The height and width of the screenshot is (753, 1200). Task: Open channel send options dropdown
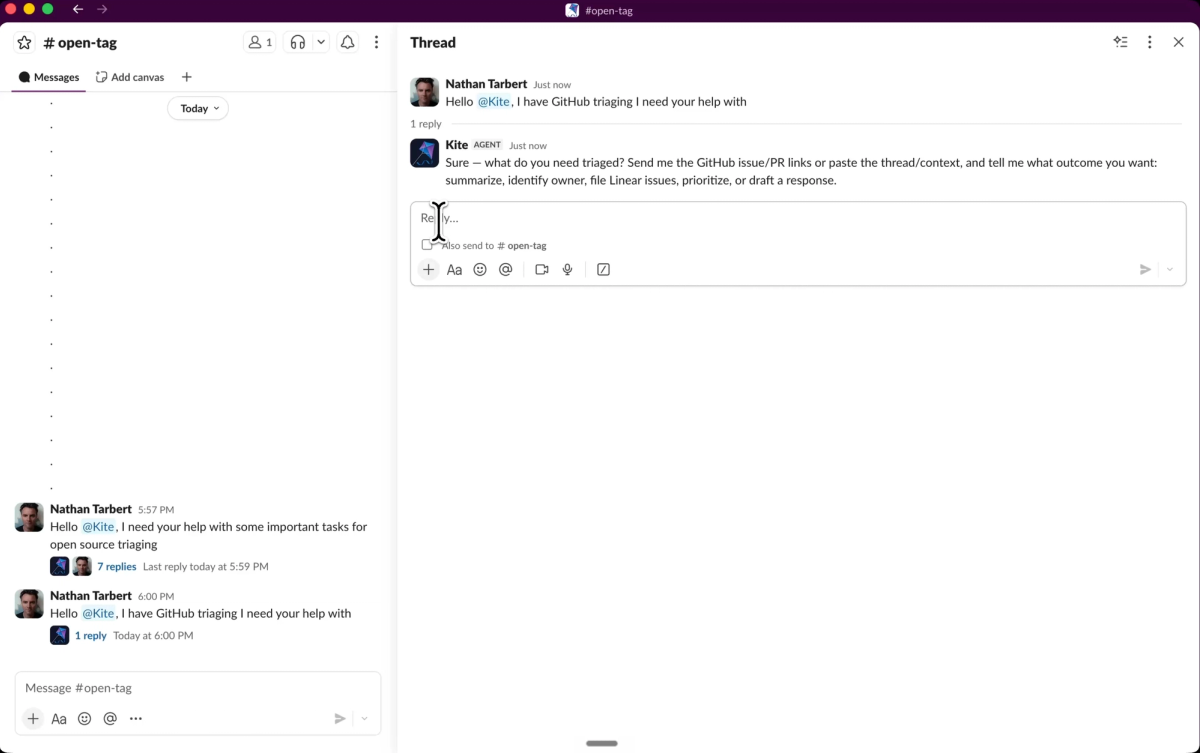coord(364,718)
